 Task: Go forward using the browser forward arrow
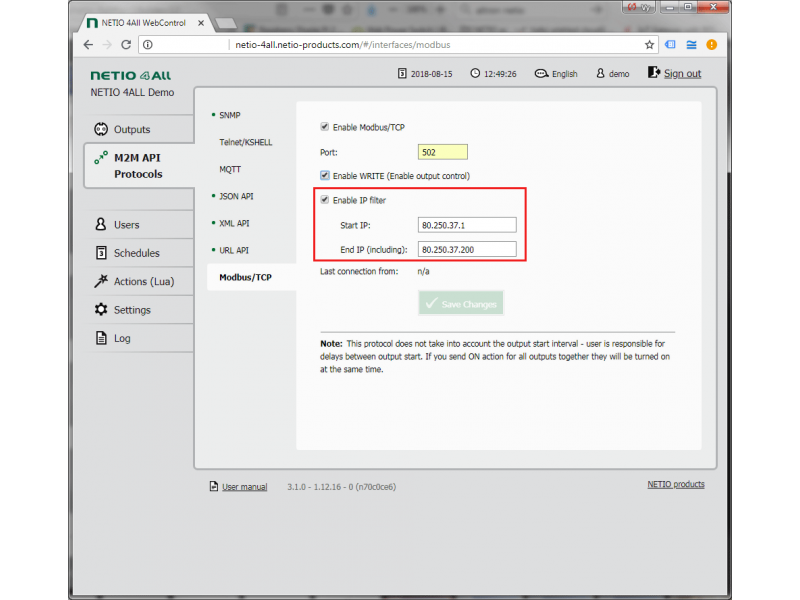click(x=107, y=45)
